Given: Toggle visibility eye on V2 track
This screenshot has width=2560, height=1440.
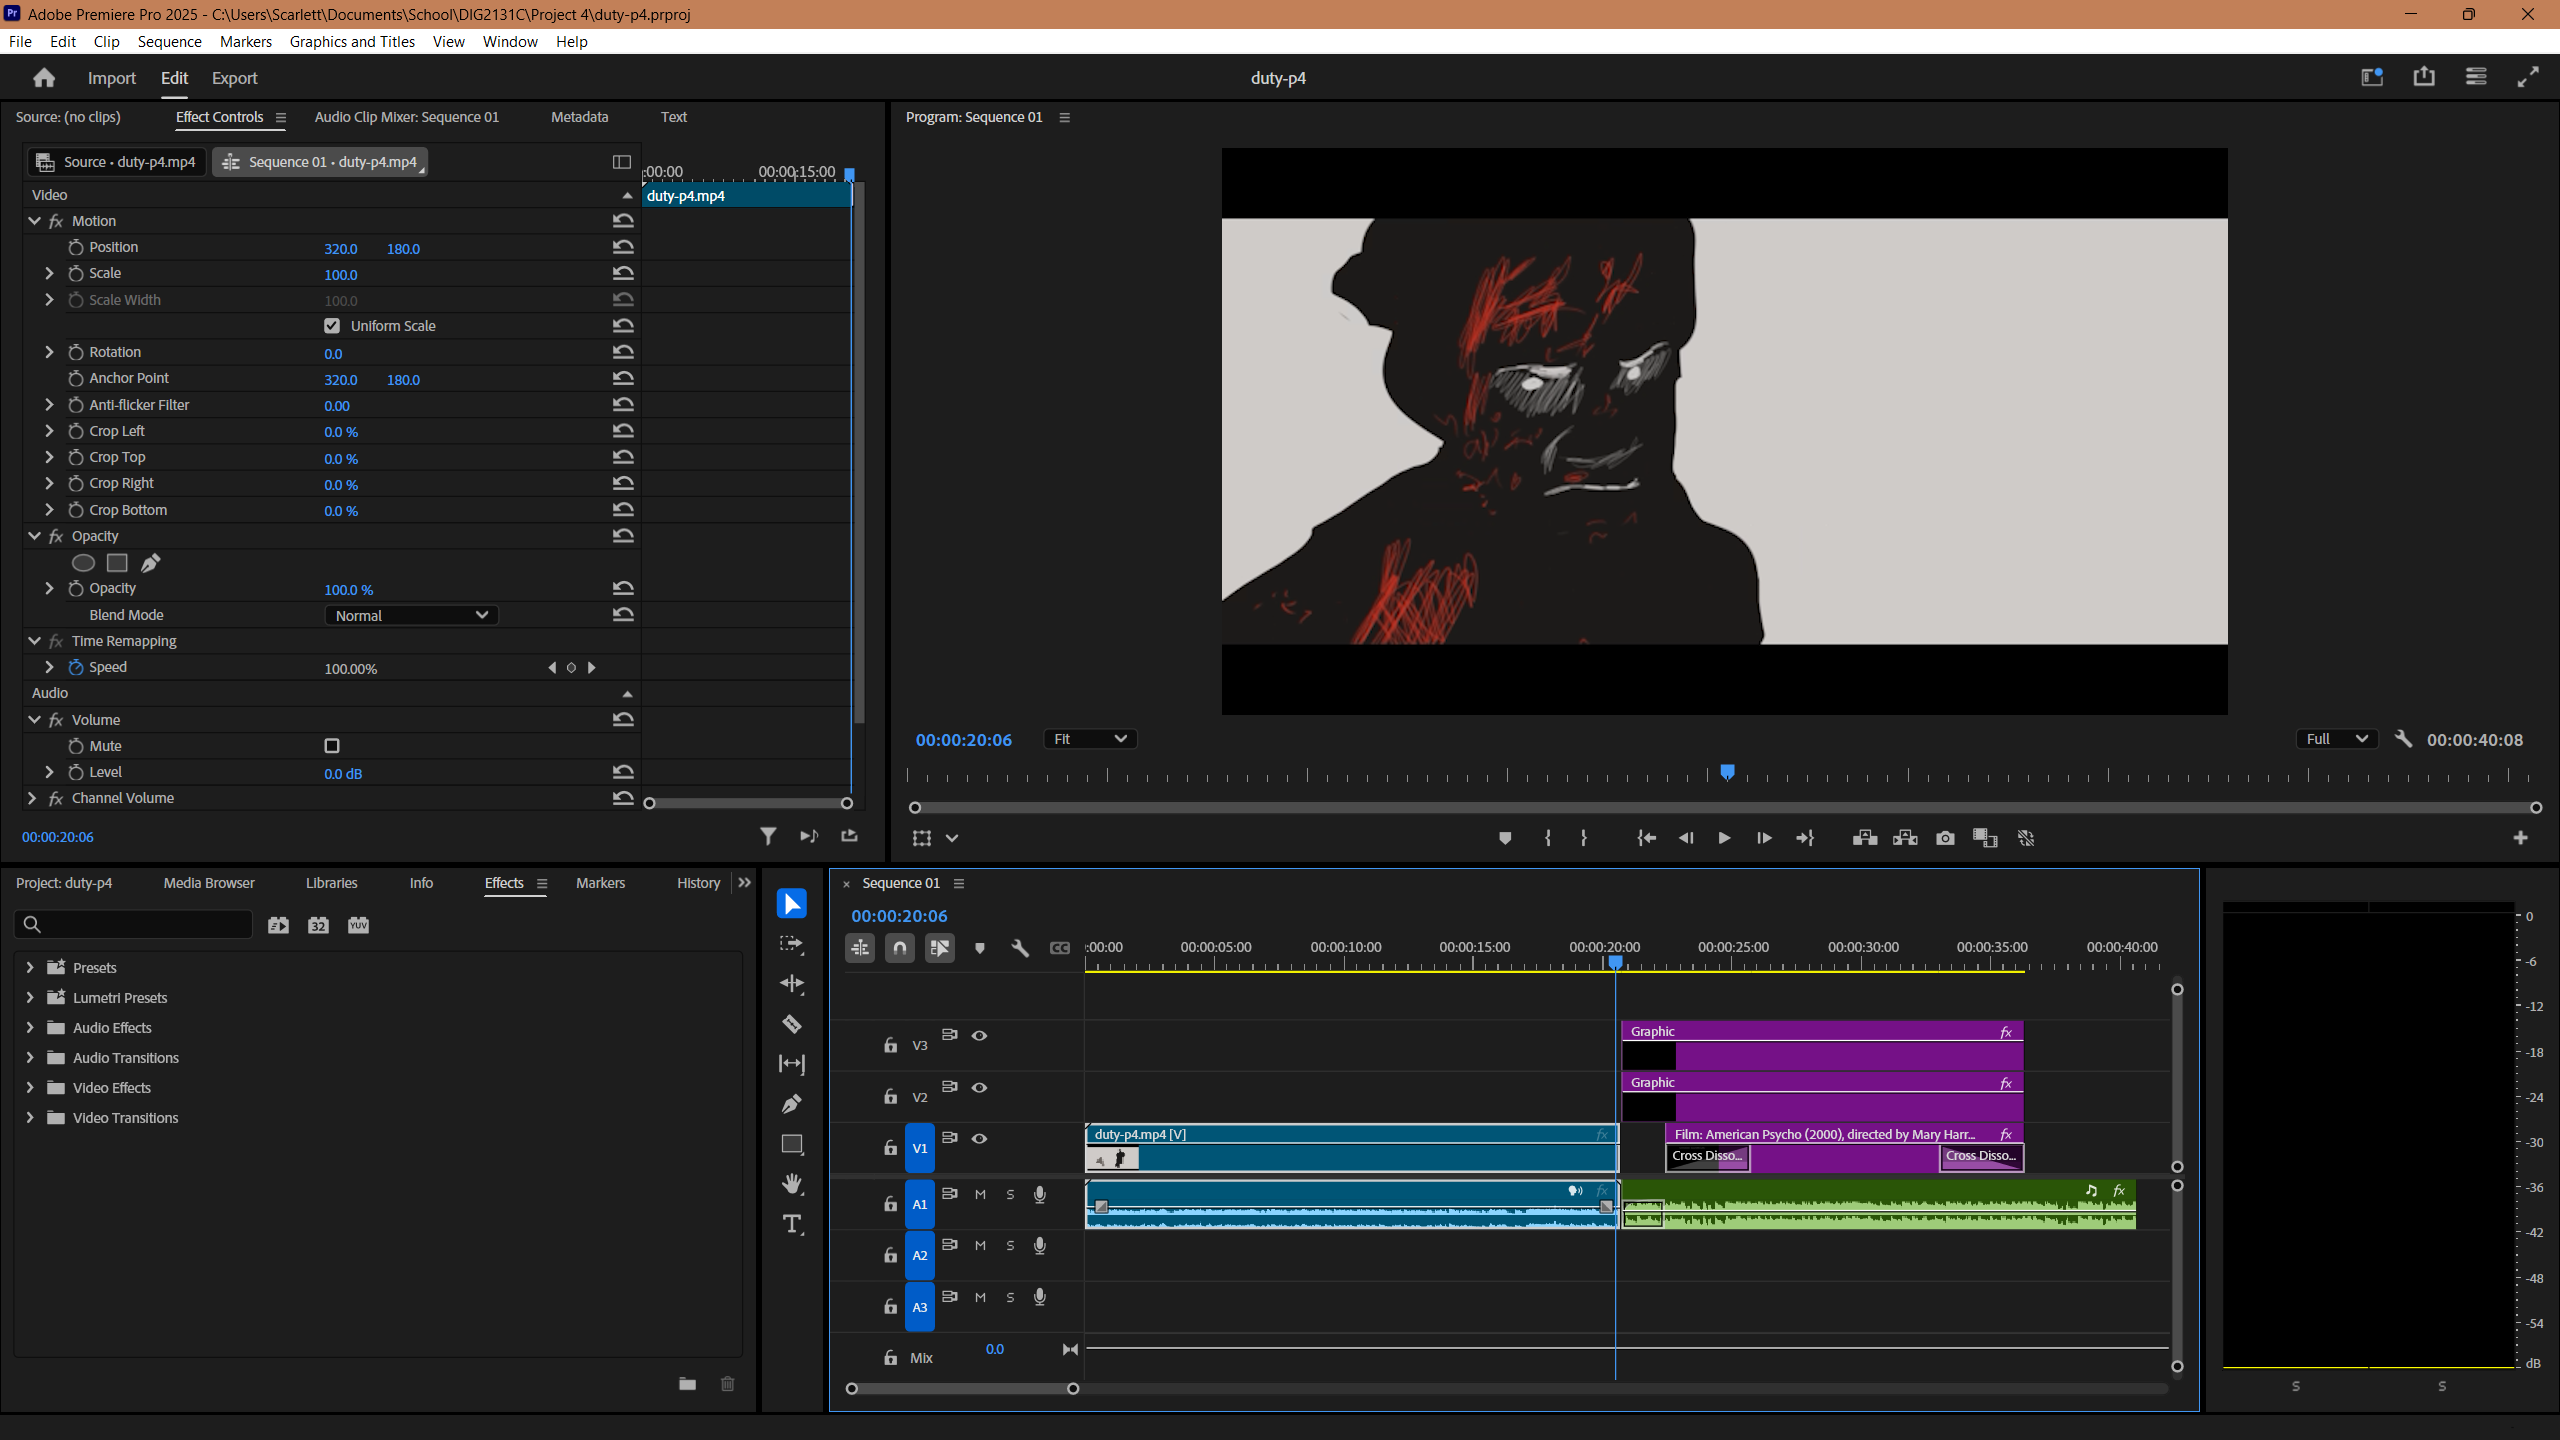Looking at the screenshot, I should click(x=979, y=1087).
